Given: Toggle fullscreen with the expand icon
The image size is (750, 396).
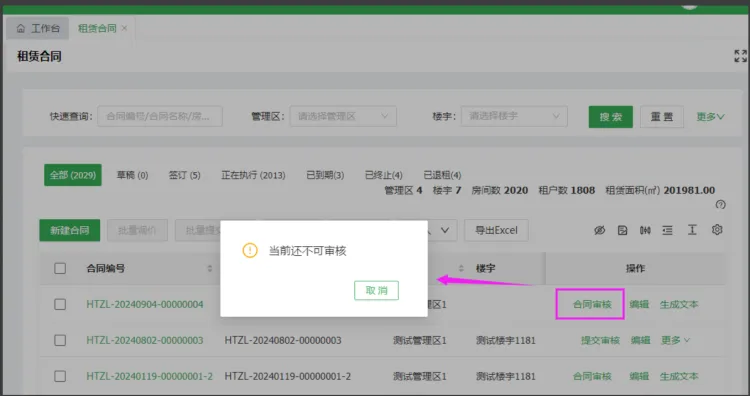Looking at the screenshot, I should click(740, 56).
